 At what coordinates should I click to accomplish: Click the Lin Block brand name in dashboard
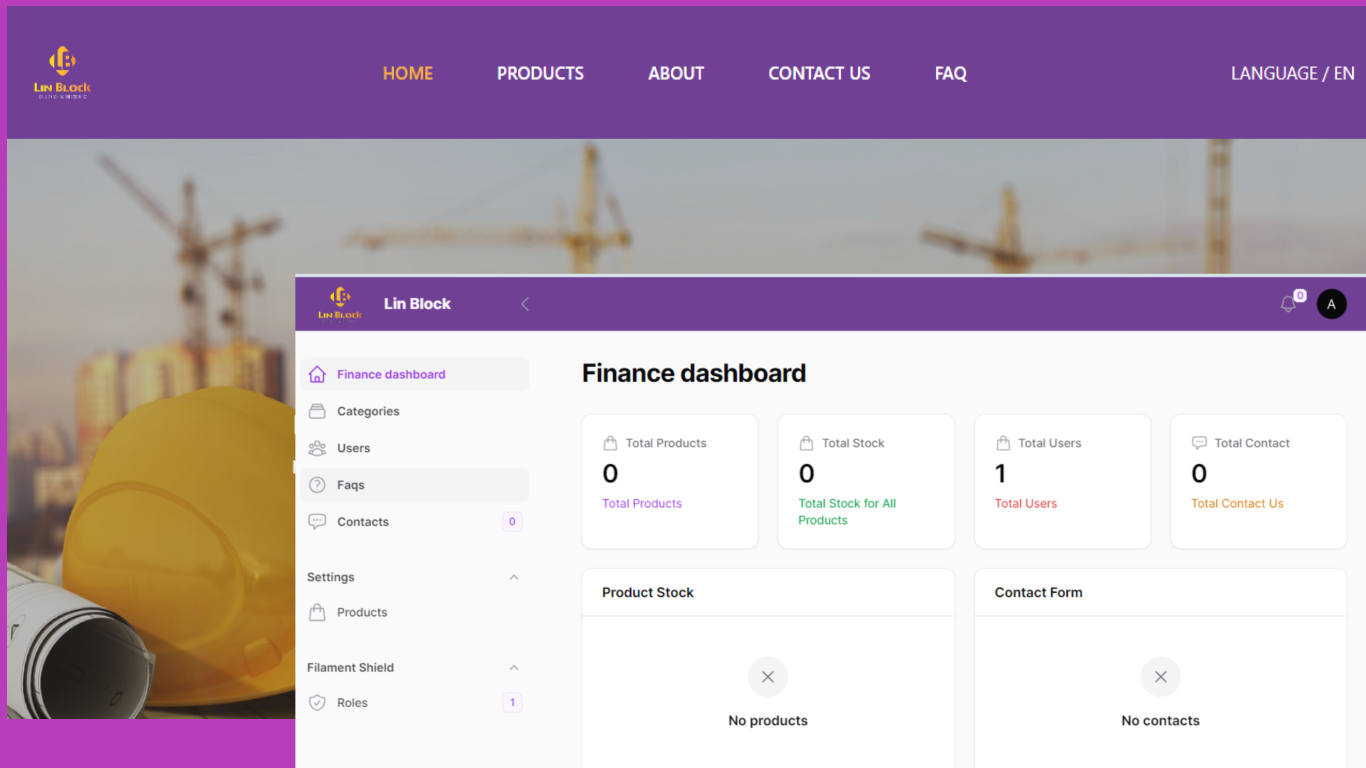(x=417, y=304)
